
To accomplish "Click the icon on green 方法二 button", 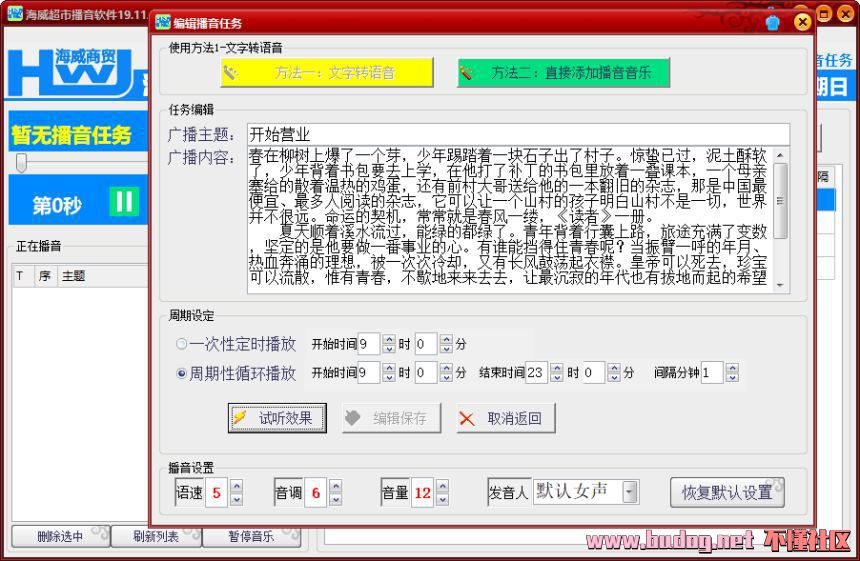I will (x=467, y=73).
